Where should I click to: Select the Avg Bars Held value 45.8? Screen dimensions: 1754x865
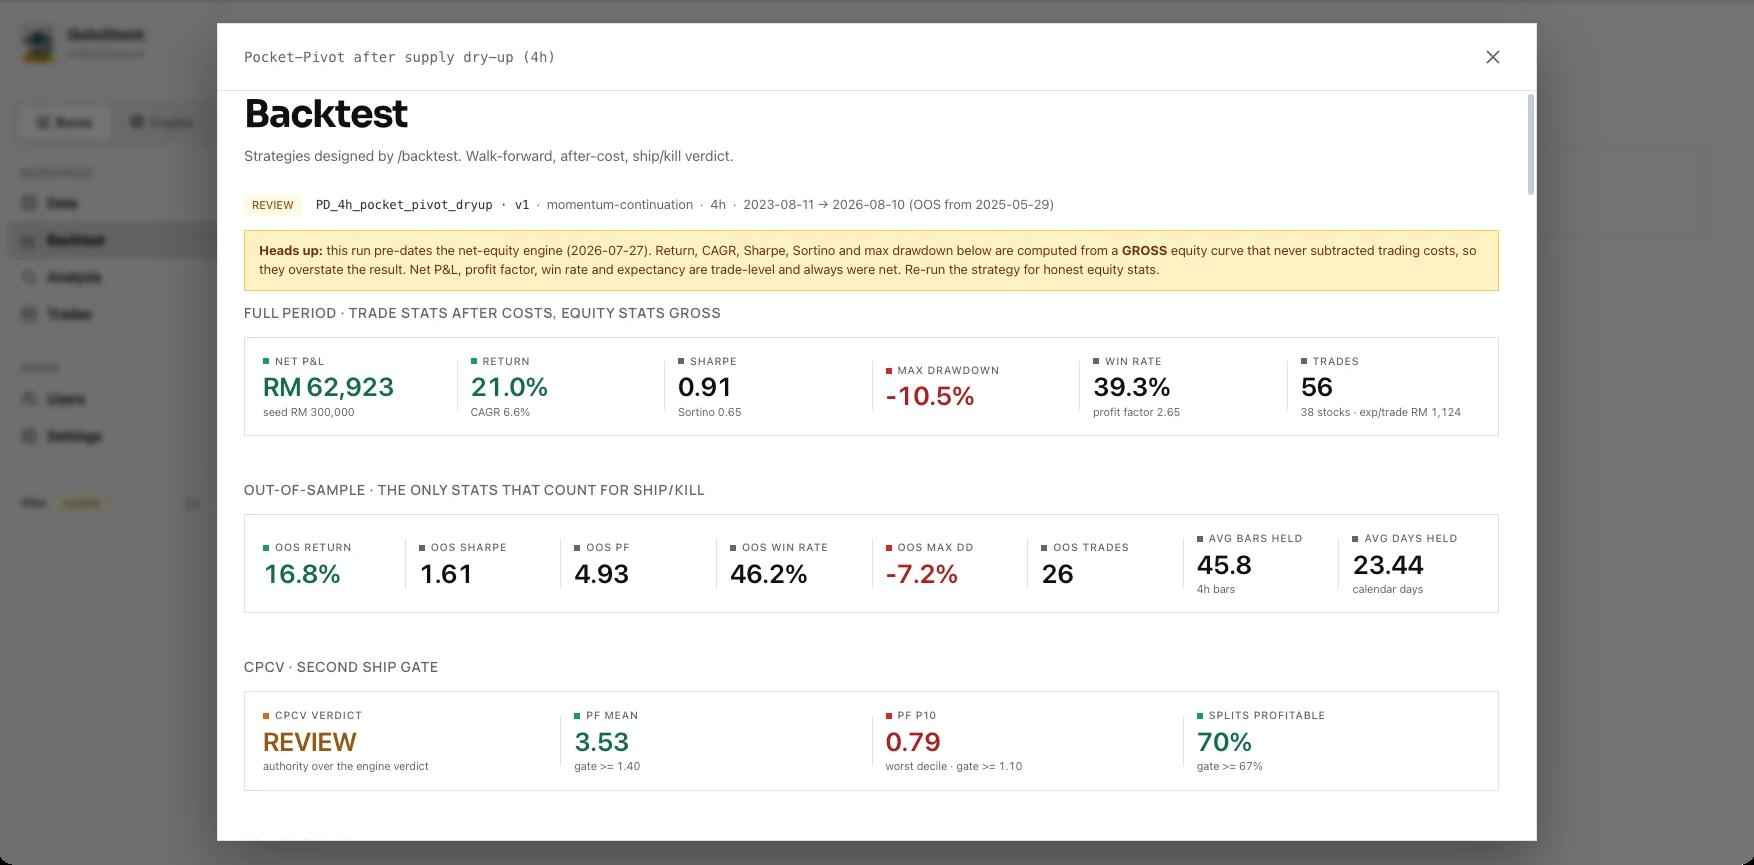1224,565
